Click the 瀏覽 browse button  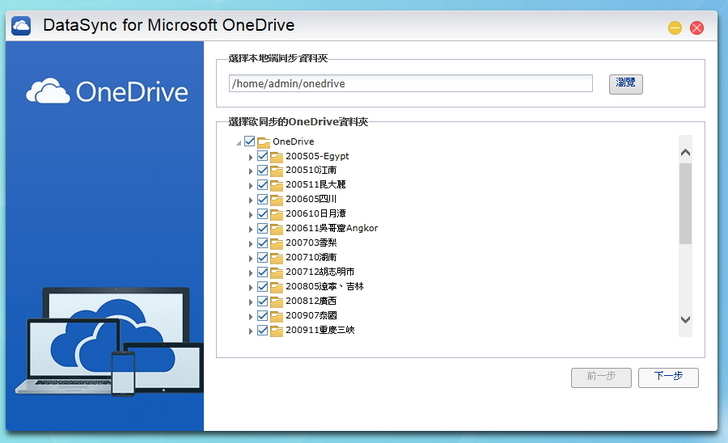point(625,84)
